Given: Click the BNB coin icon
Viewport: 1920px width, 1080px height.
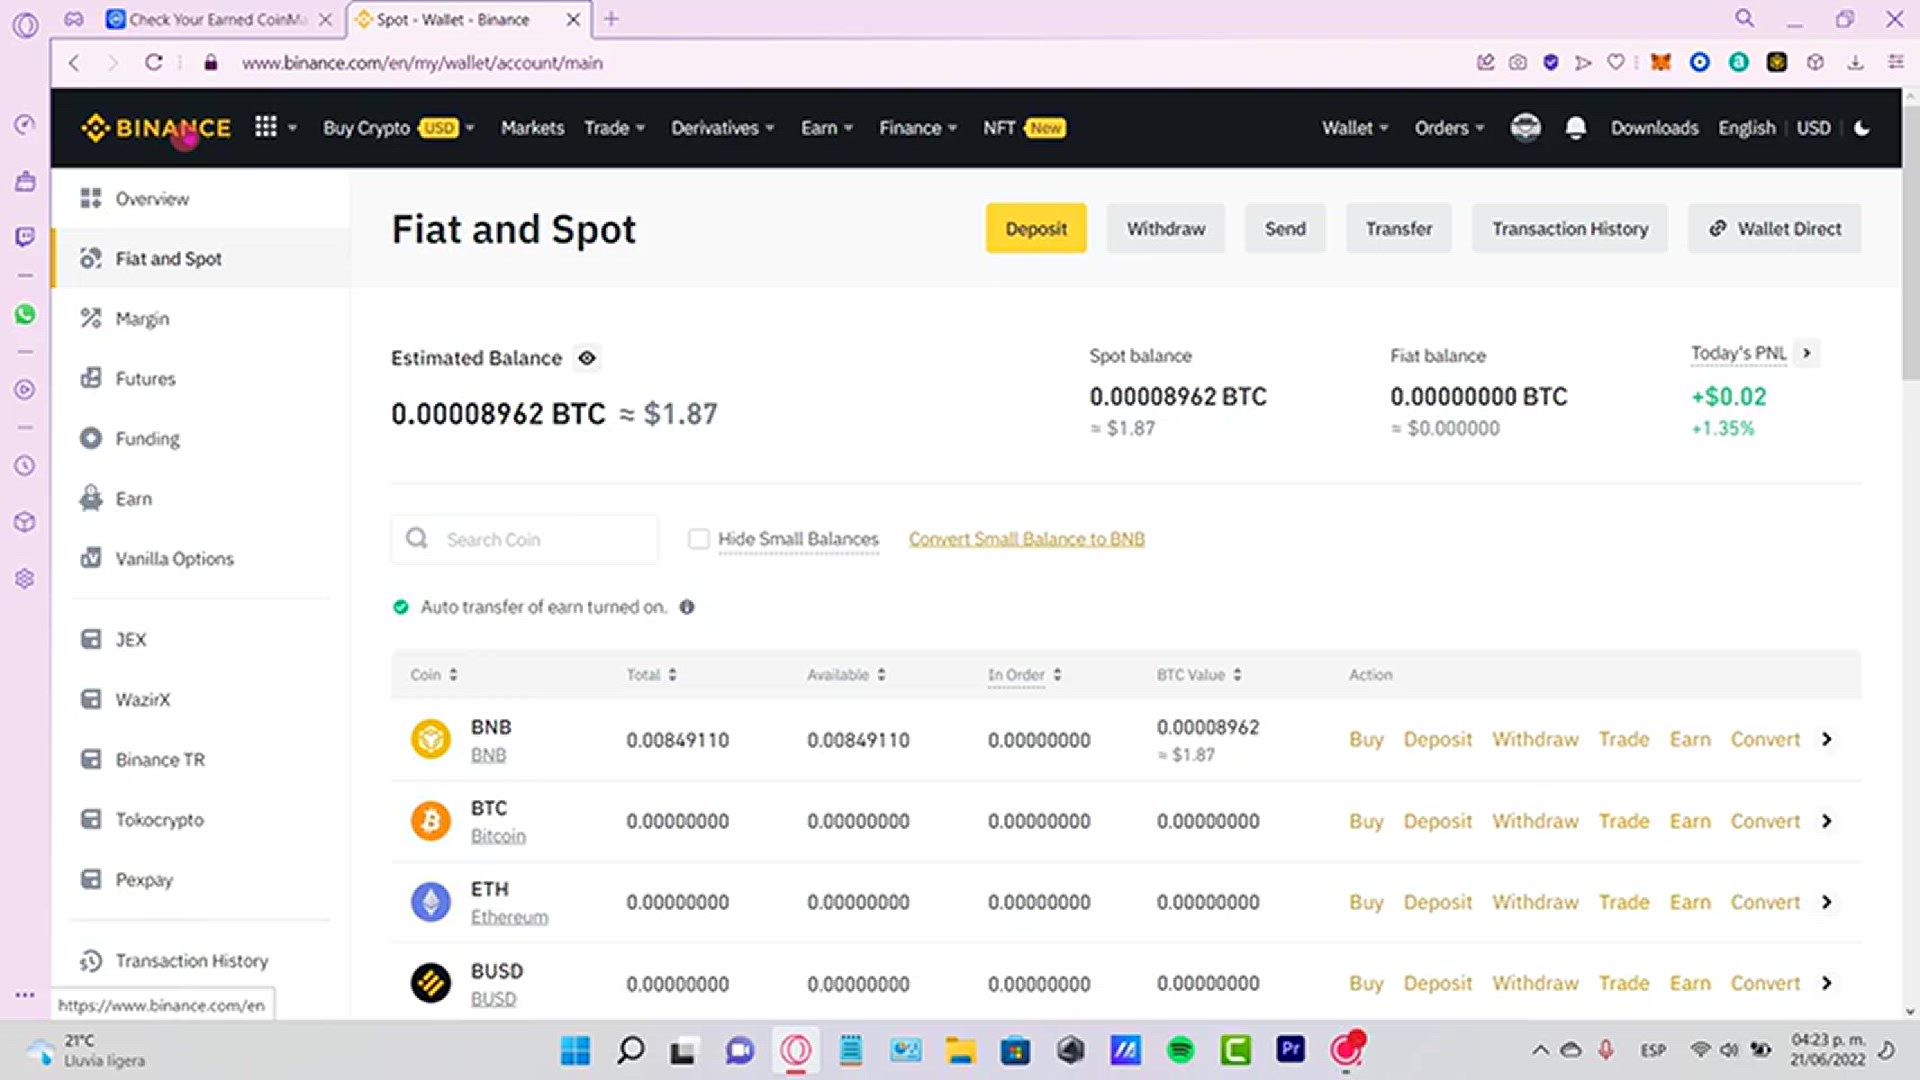Looking at the screenshot, I should pos(431,740).
